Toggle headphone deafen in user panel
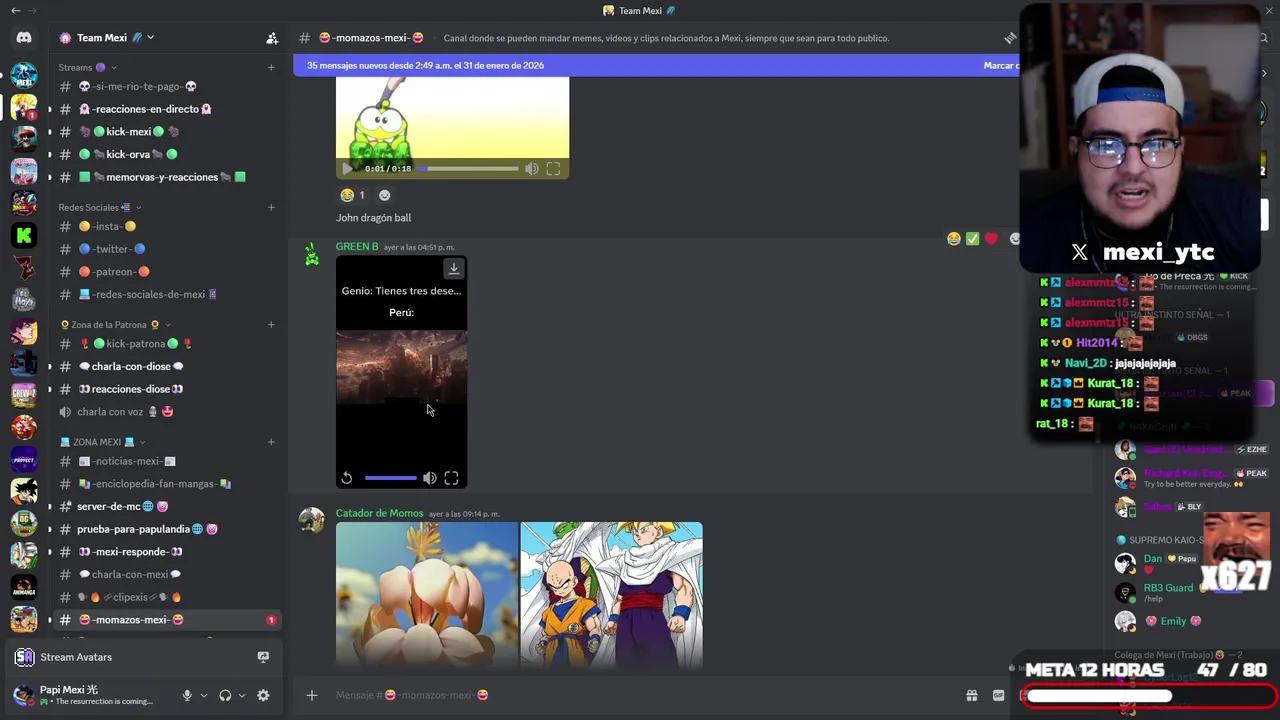 (x=225, y=695)
